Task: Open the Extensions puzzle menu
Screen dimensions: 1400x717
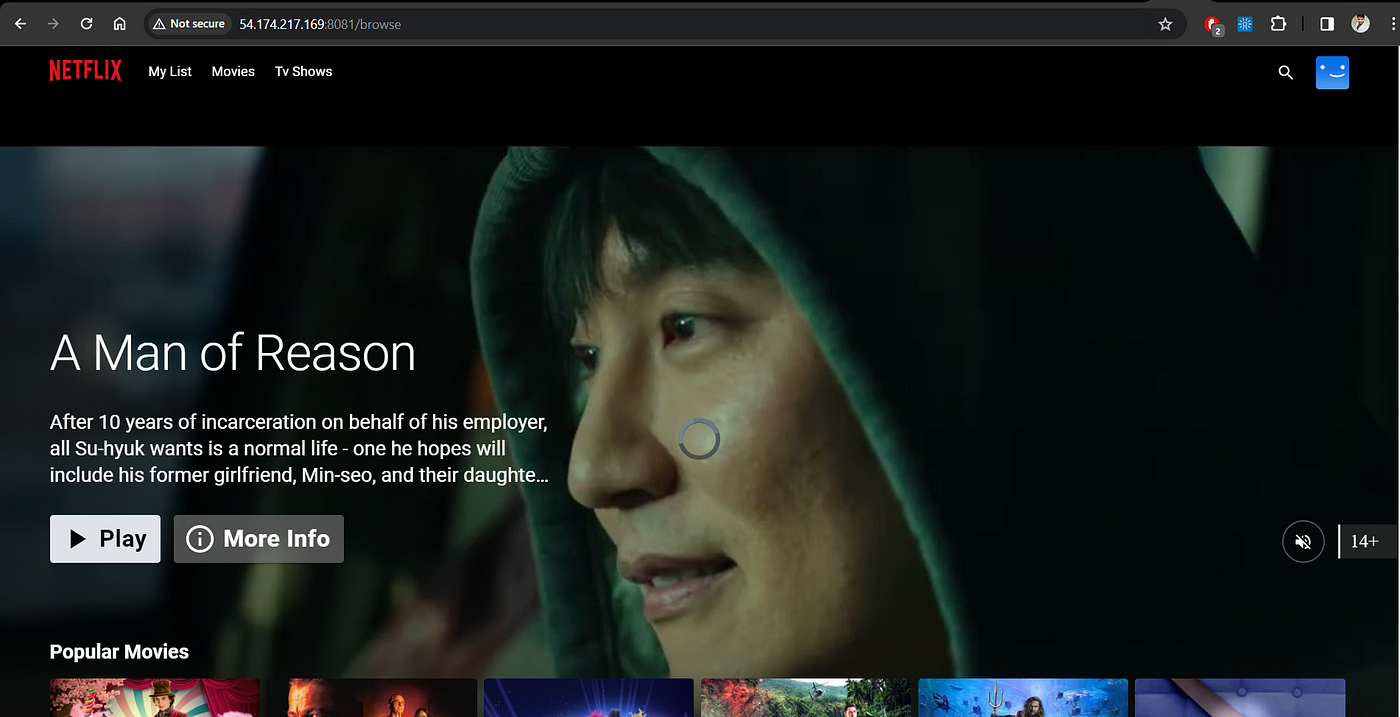Action: tap(1278, 24)
